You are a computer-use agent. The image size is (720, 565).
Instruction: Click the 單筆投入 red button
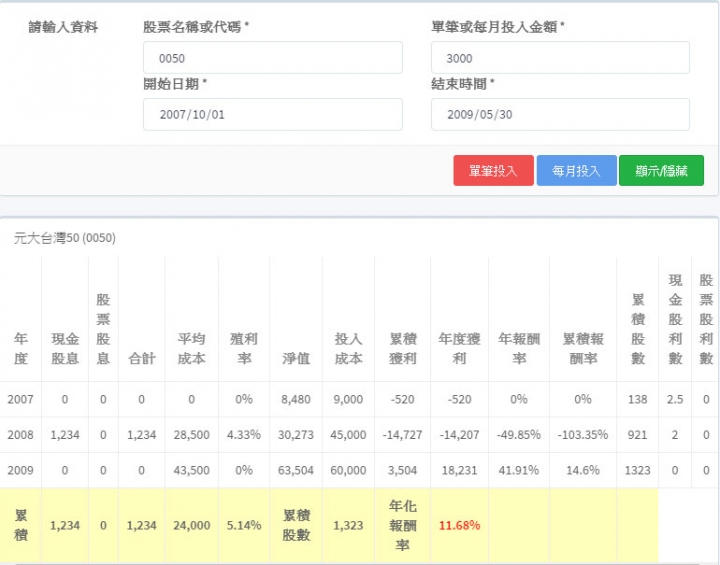click(x=493, y=170)
